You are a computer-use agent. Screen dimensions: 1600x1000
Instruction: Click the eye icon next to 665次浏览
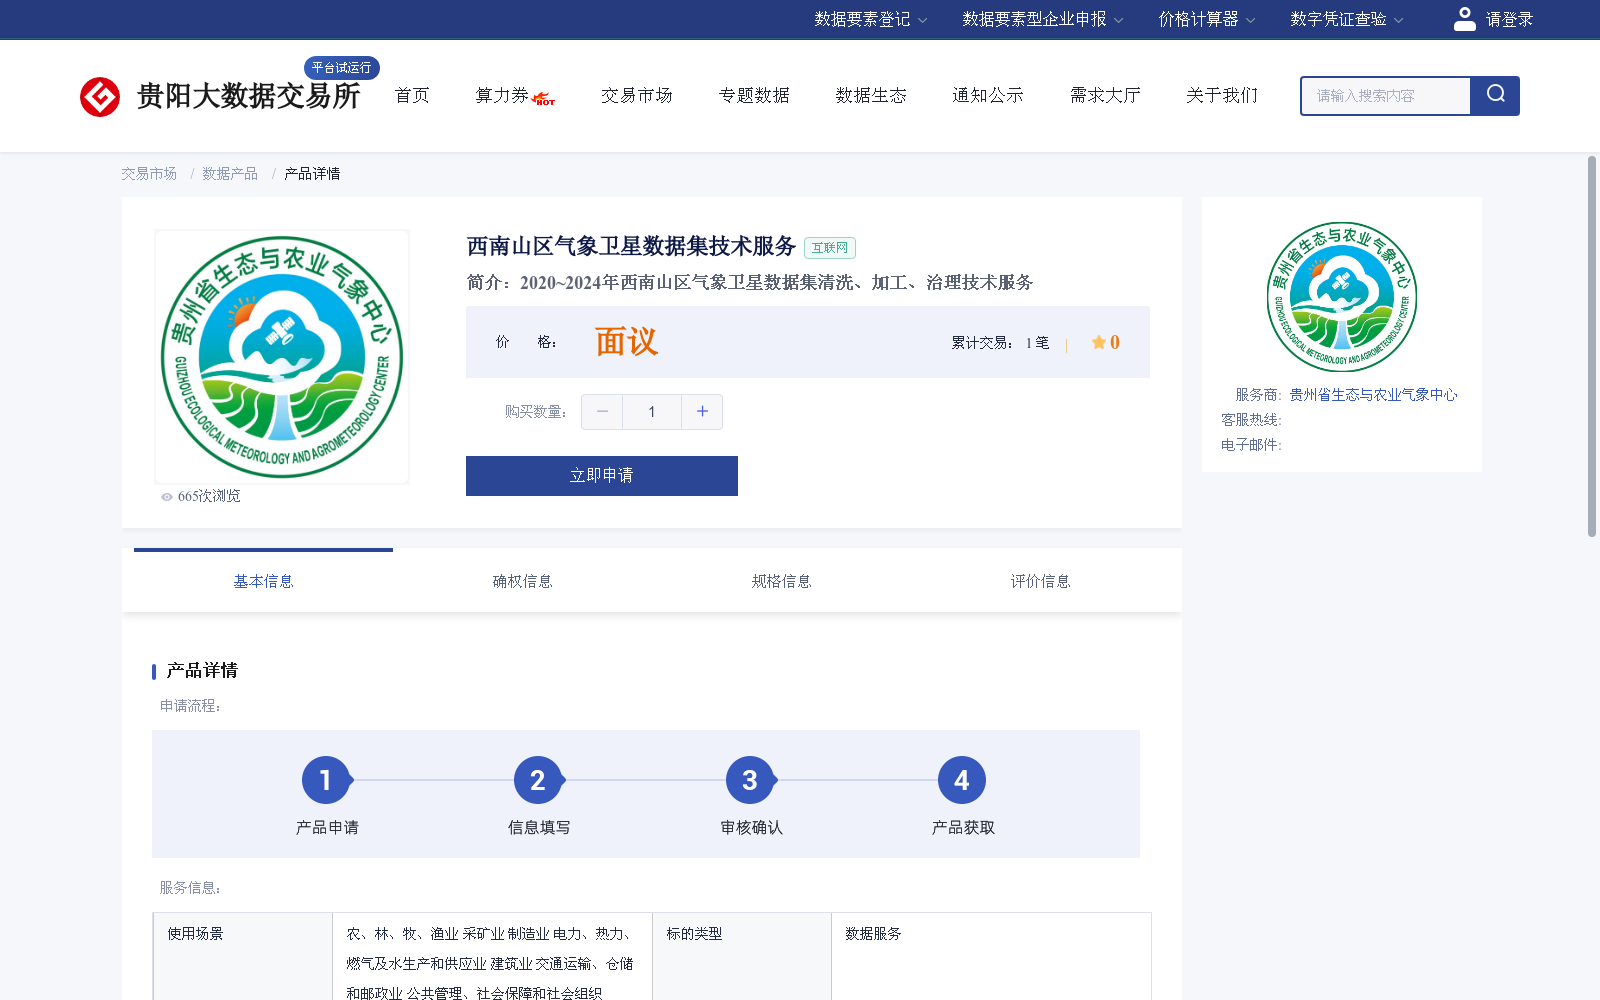point(167,497)
